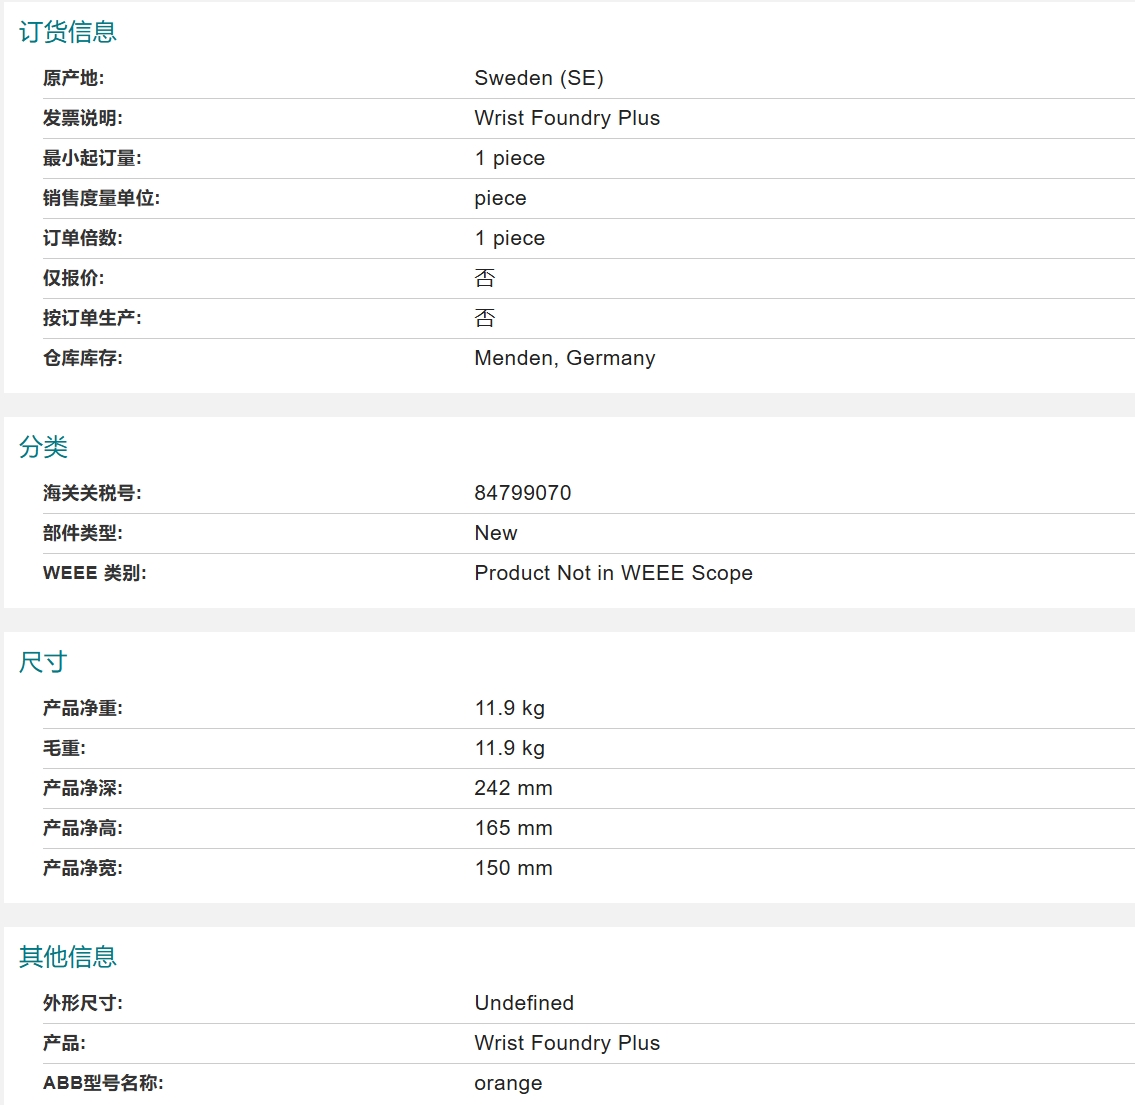
Task: Select Wrist Foundry Plus in the 产品 row
Action: [x=567, y=1043]
